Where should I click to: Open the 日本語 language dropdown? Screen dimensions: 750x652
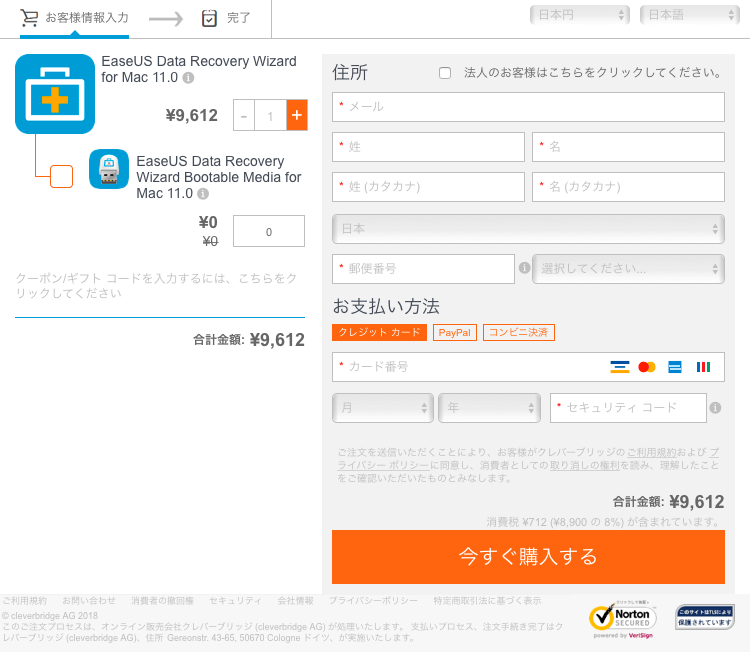click(689, 15)
